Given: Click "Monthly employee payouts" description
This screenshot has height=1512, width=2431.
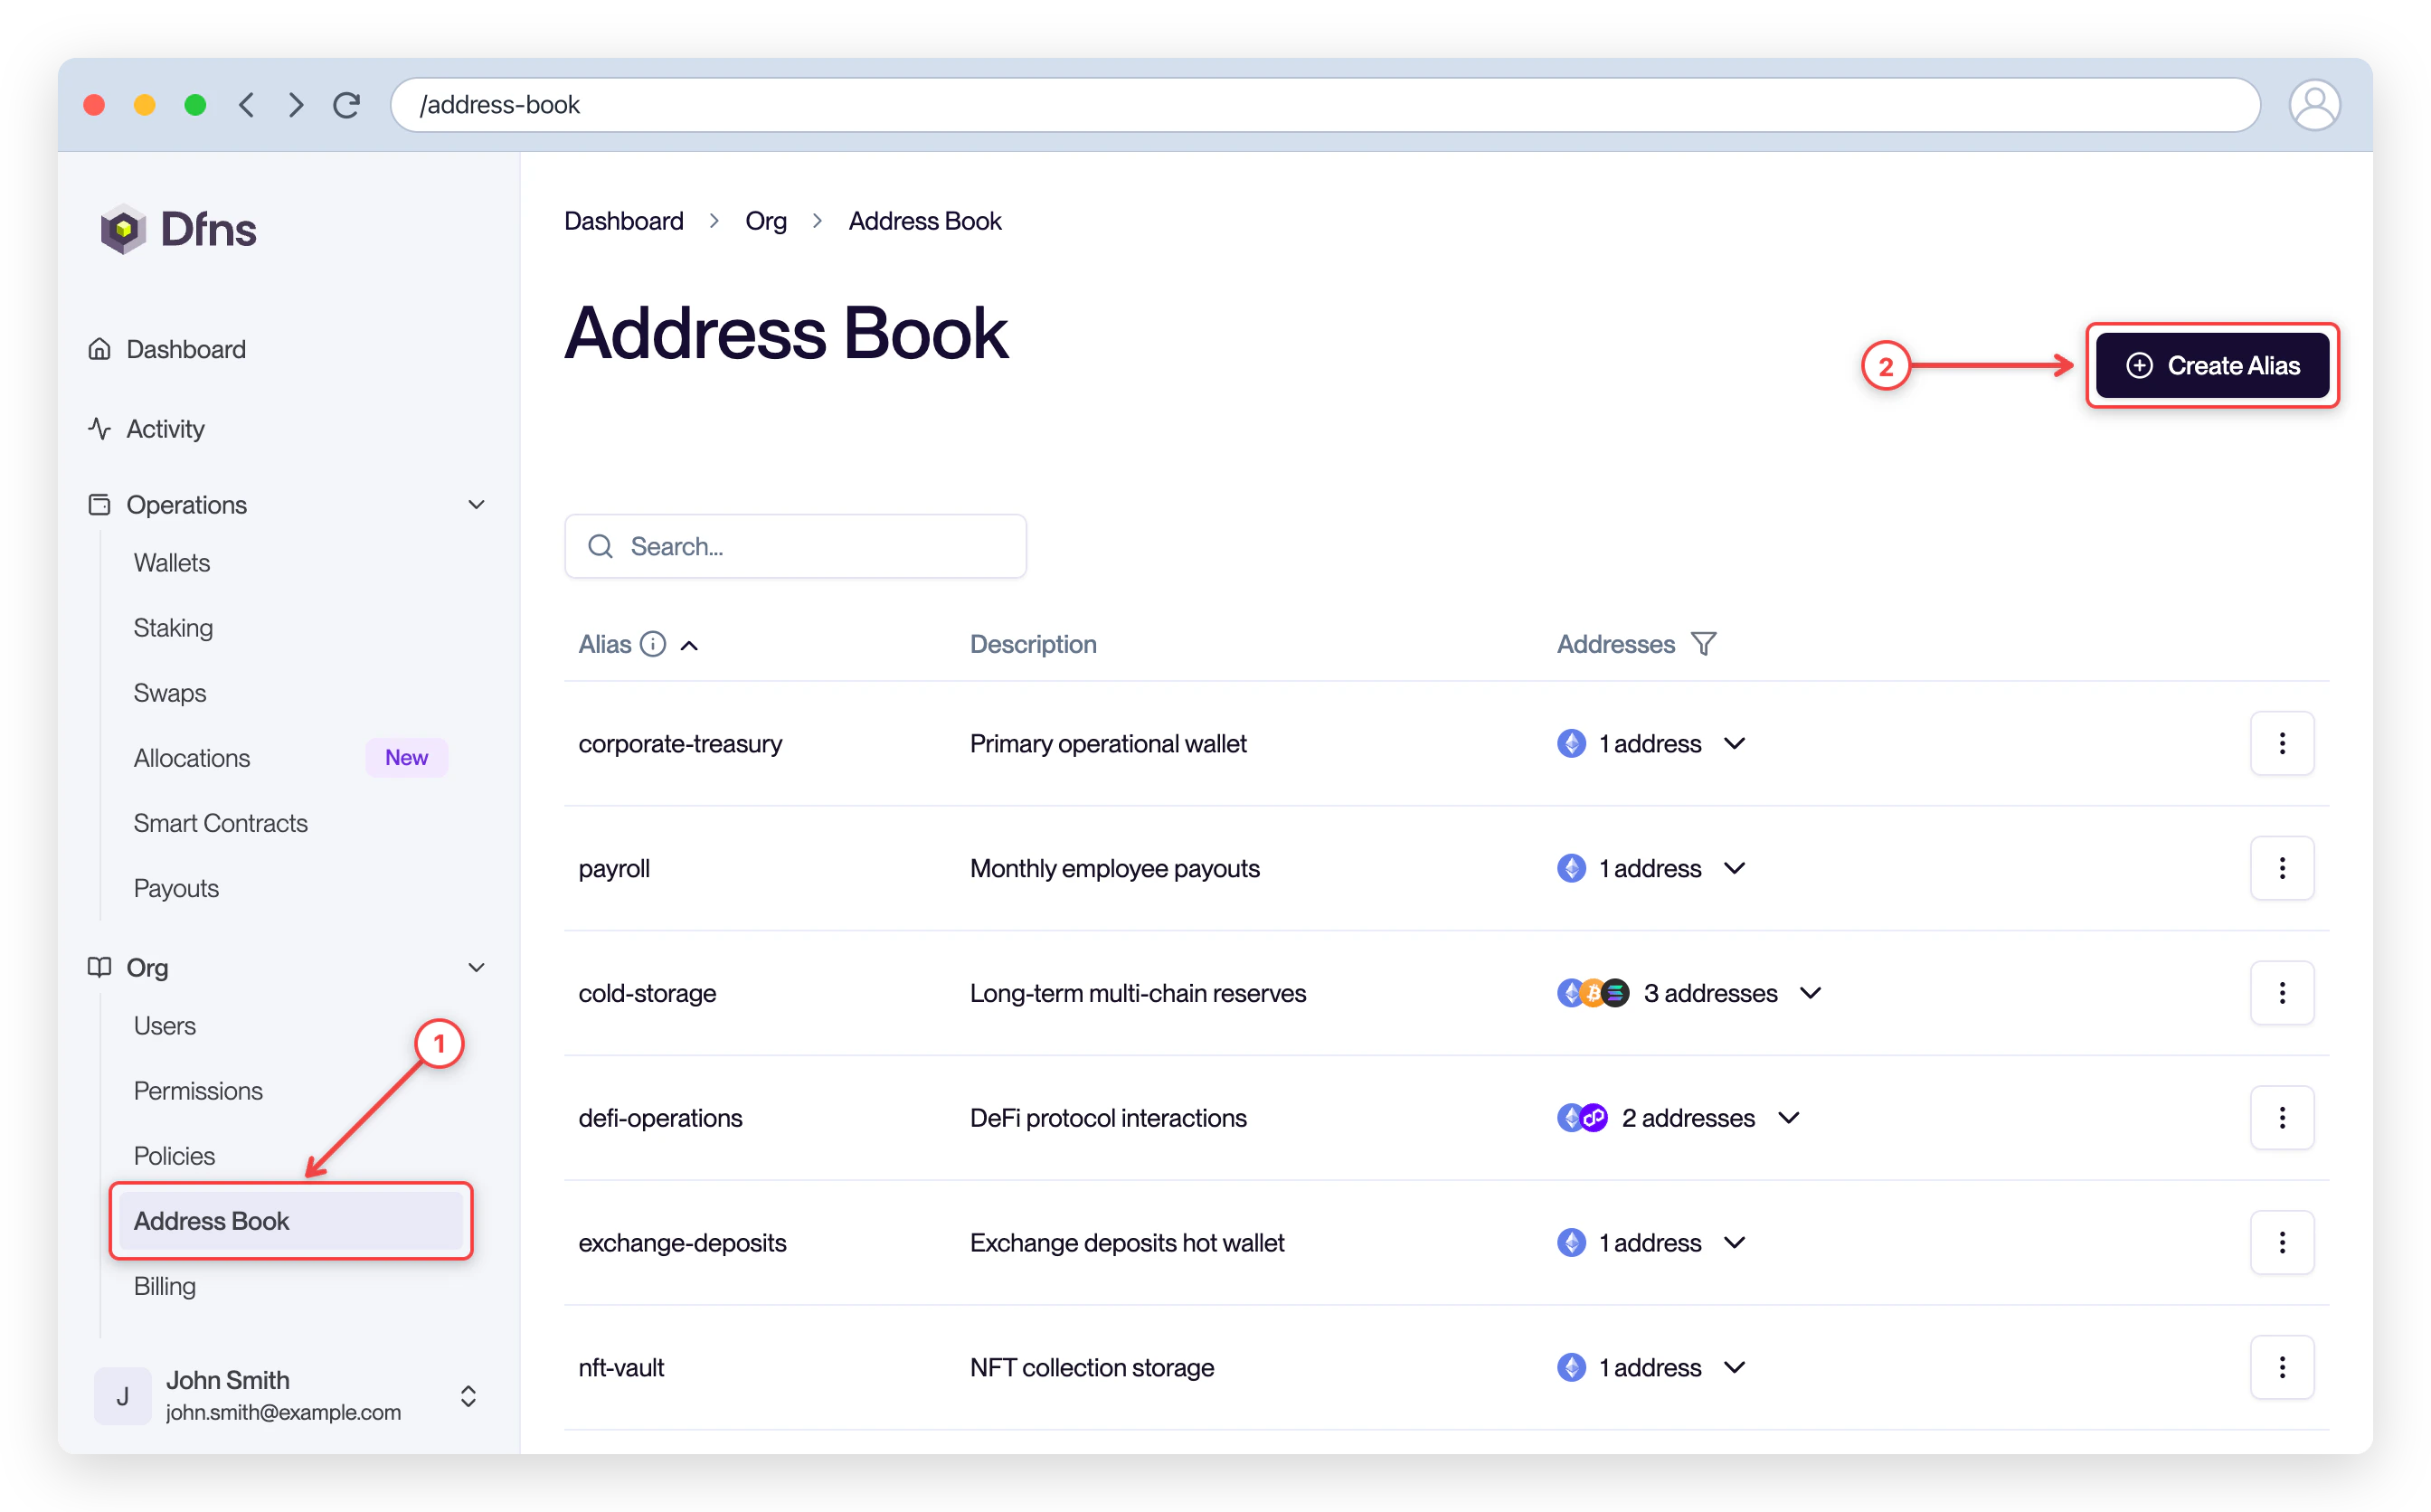Looking at the screenshot, I should click(x=1114, y=868).
